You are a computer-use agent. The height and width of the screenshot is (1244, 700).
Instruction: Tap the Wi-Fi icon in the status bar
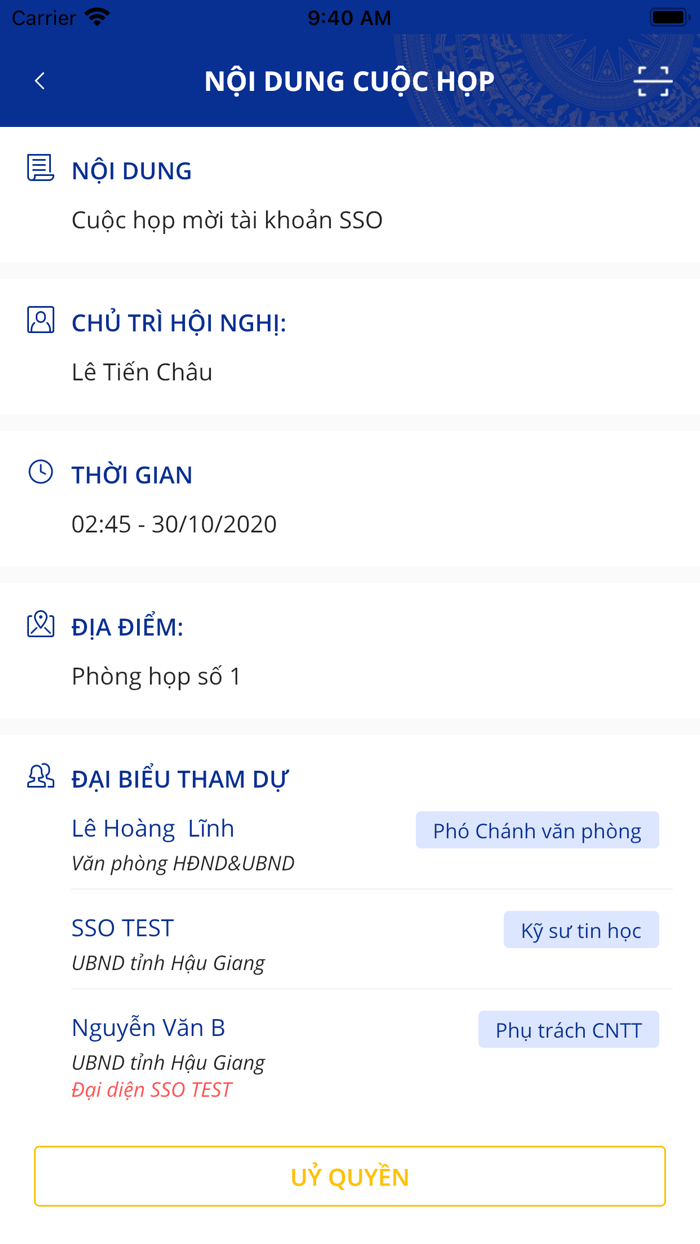95,16
